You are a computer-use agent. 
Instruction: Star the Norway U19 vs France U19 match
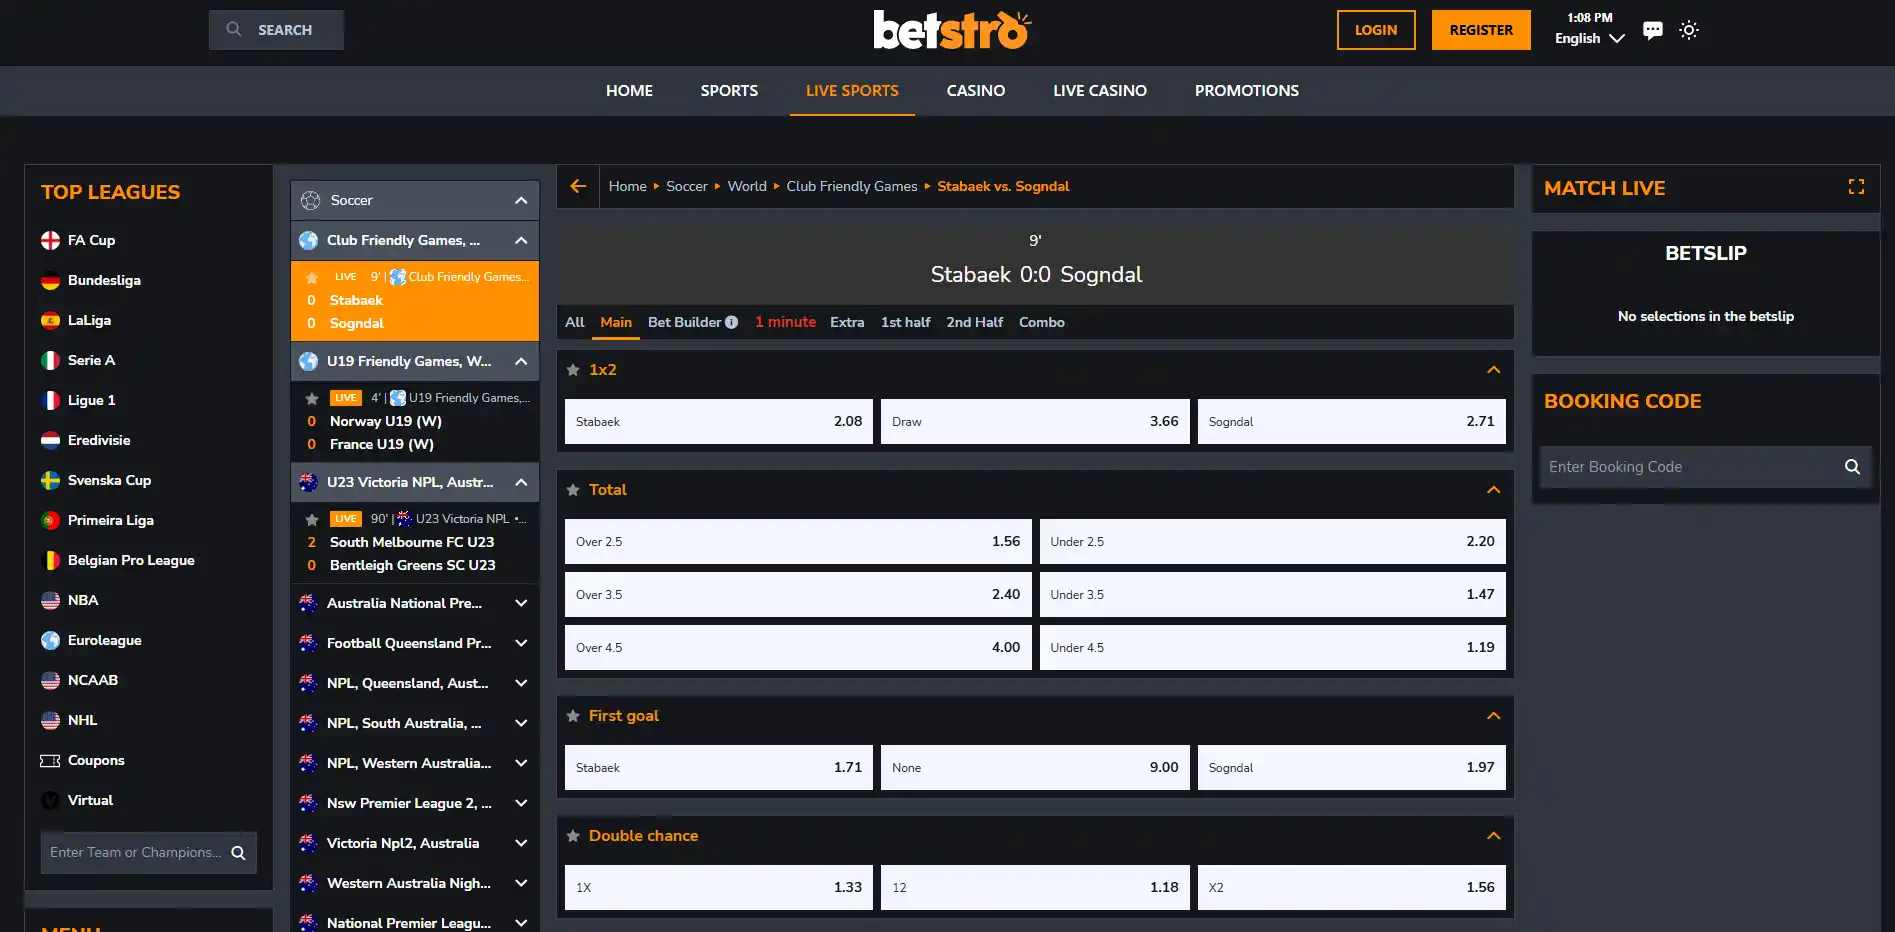(x=312, y=398)
